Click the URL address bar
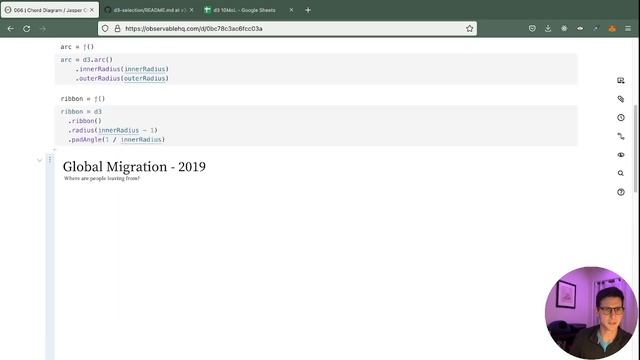This screenshot has width=640, height=360. (x=287, y=29)
